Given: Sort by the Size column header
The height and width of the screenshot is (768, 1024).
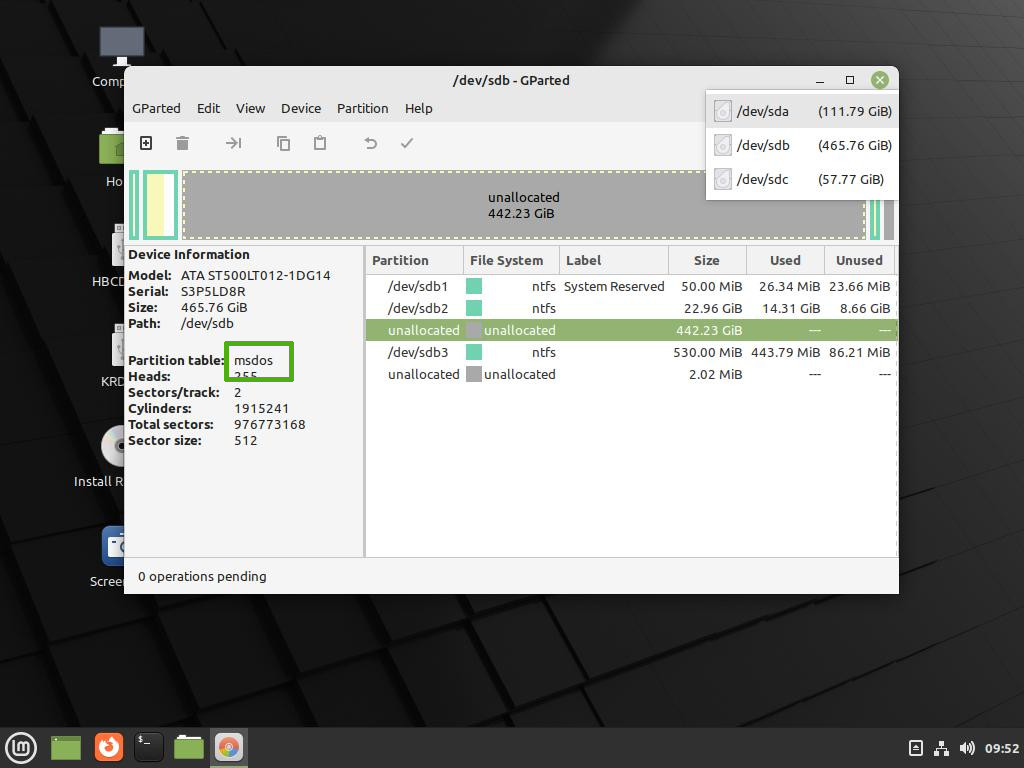Looking at the screenshot, I should click(706, 260).
